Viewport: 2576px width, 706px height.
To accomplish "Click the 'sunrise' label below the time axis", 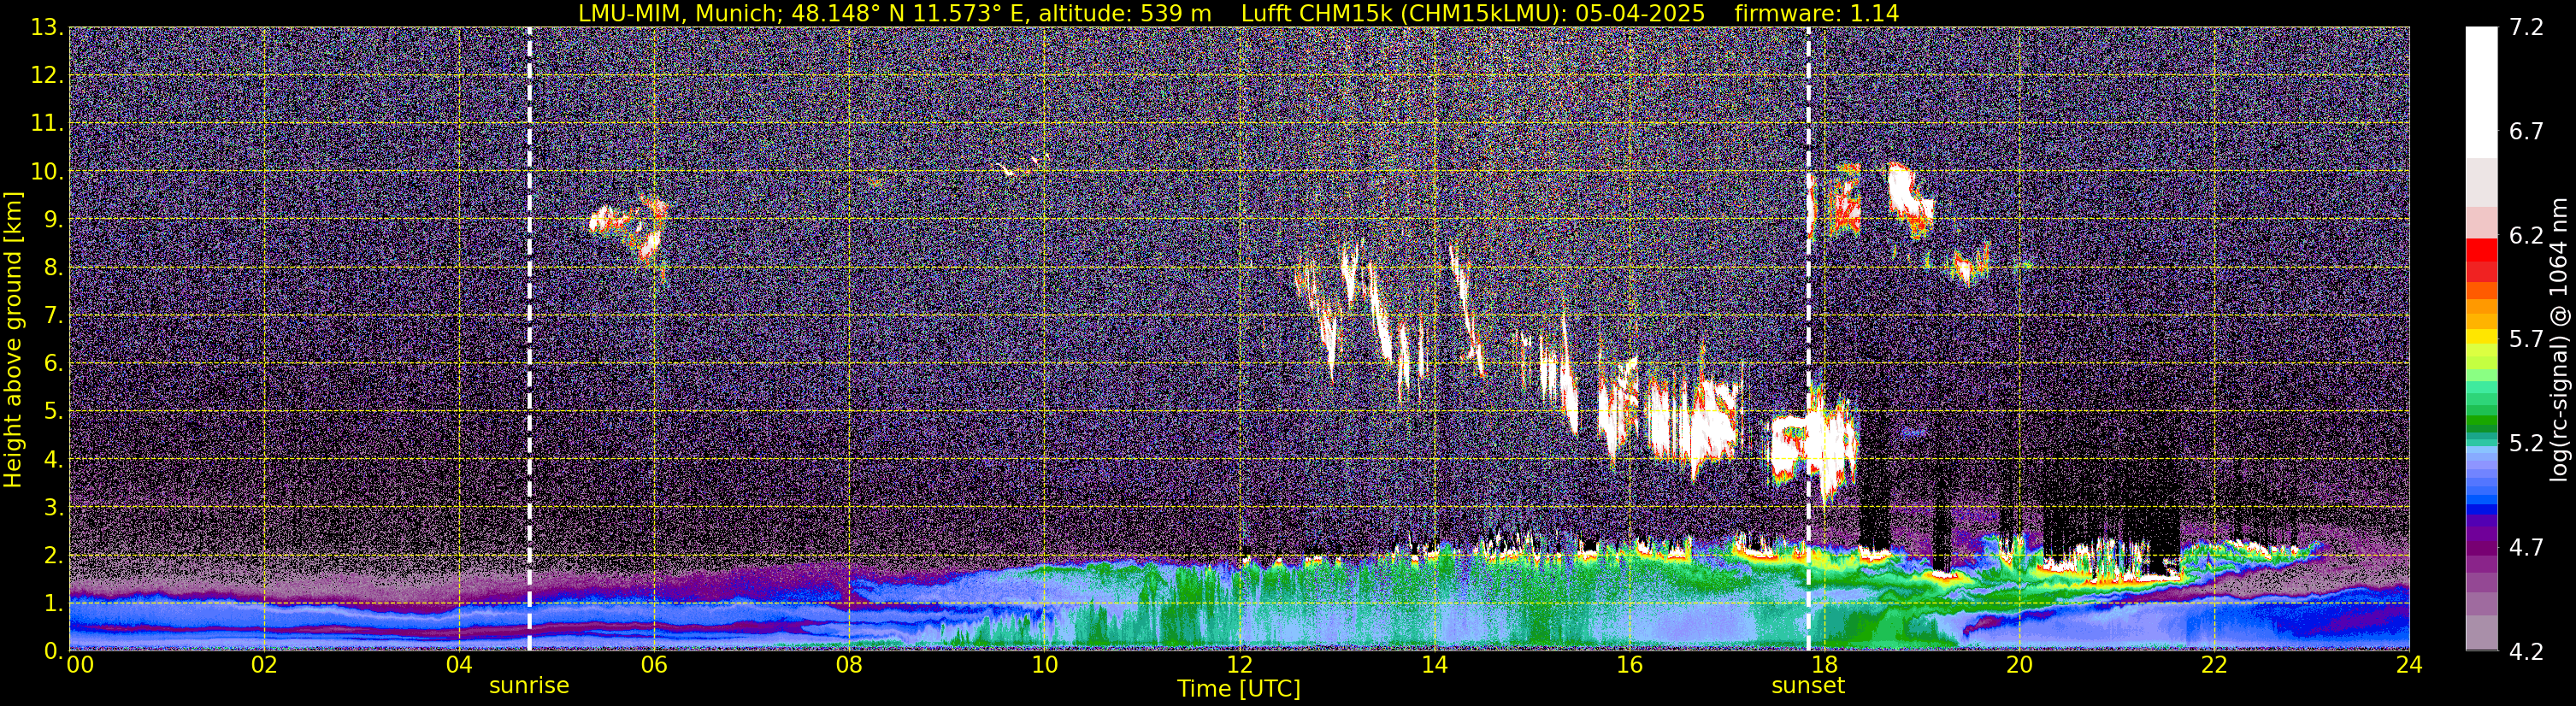I will tap(529, 686).
